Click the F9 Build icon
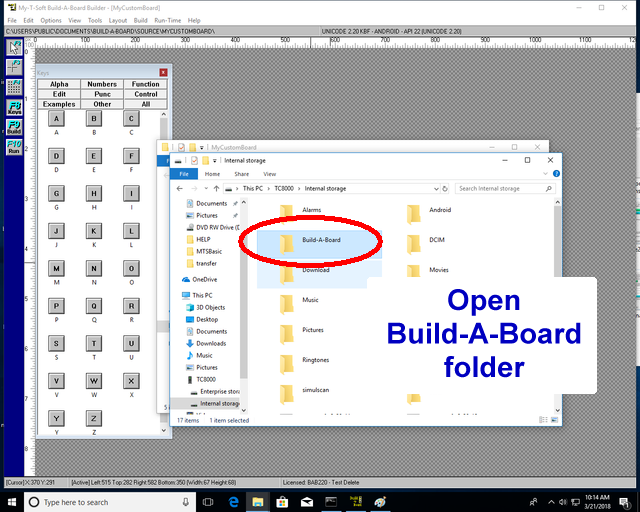This screenshot has width=640, height=512. 14,126
